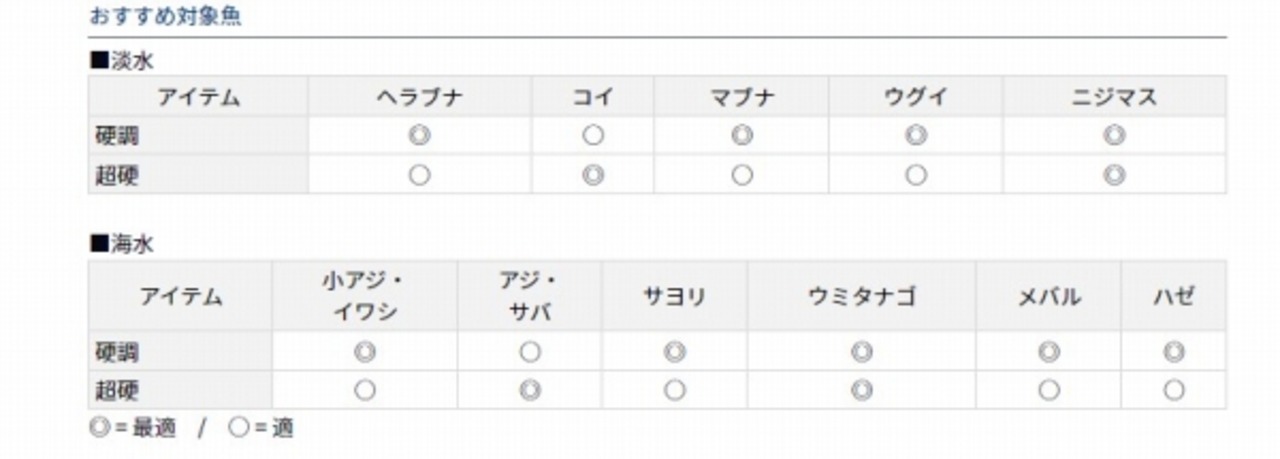This screenshot has height=459, width=1280.
Task: Click the 超硬 mark under ウミタナゴ
Action: pos(862,390)
